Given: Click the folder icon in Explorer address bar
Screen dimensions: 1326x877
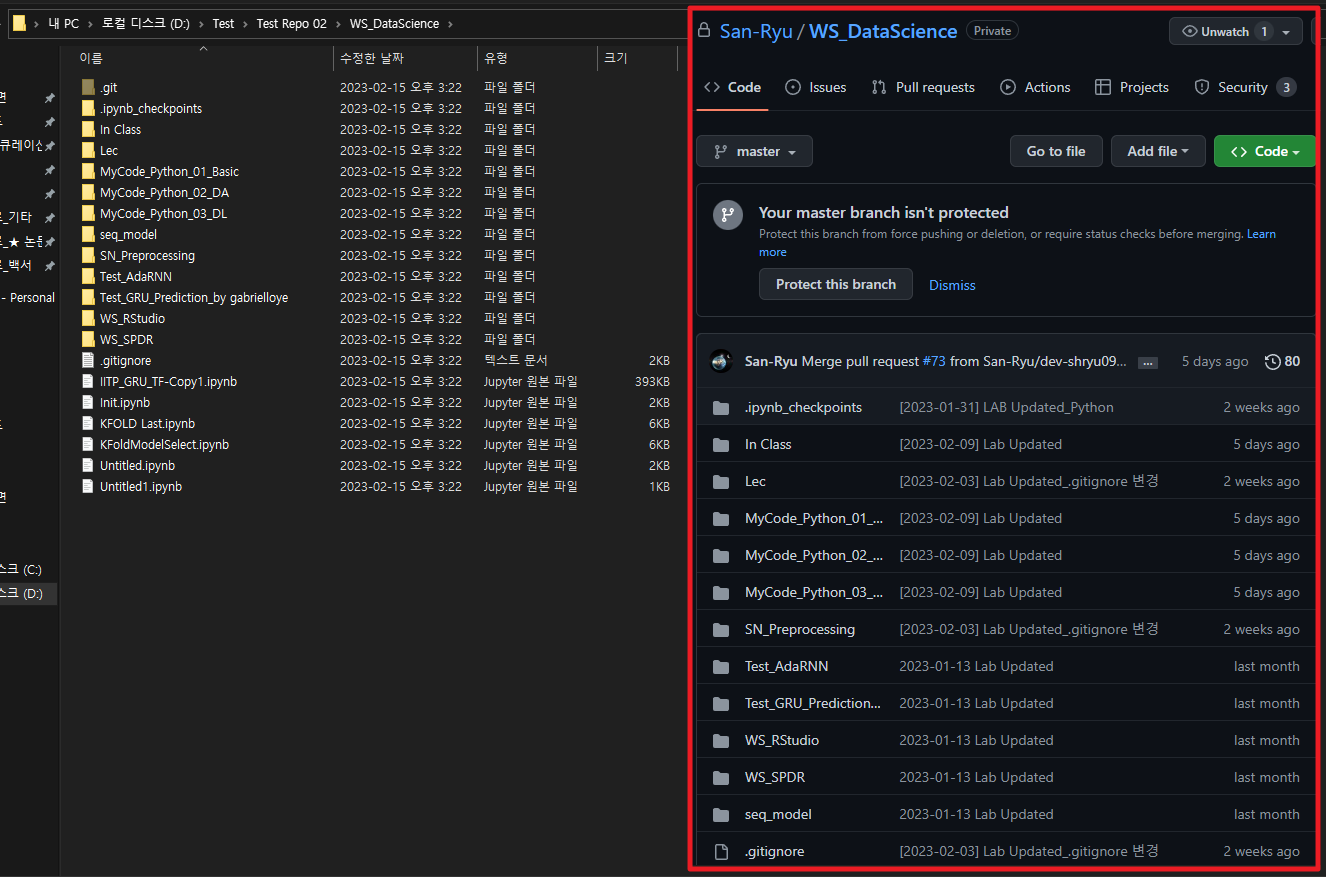Looking at the screenshot, I should tap(19, 23).
